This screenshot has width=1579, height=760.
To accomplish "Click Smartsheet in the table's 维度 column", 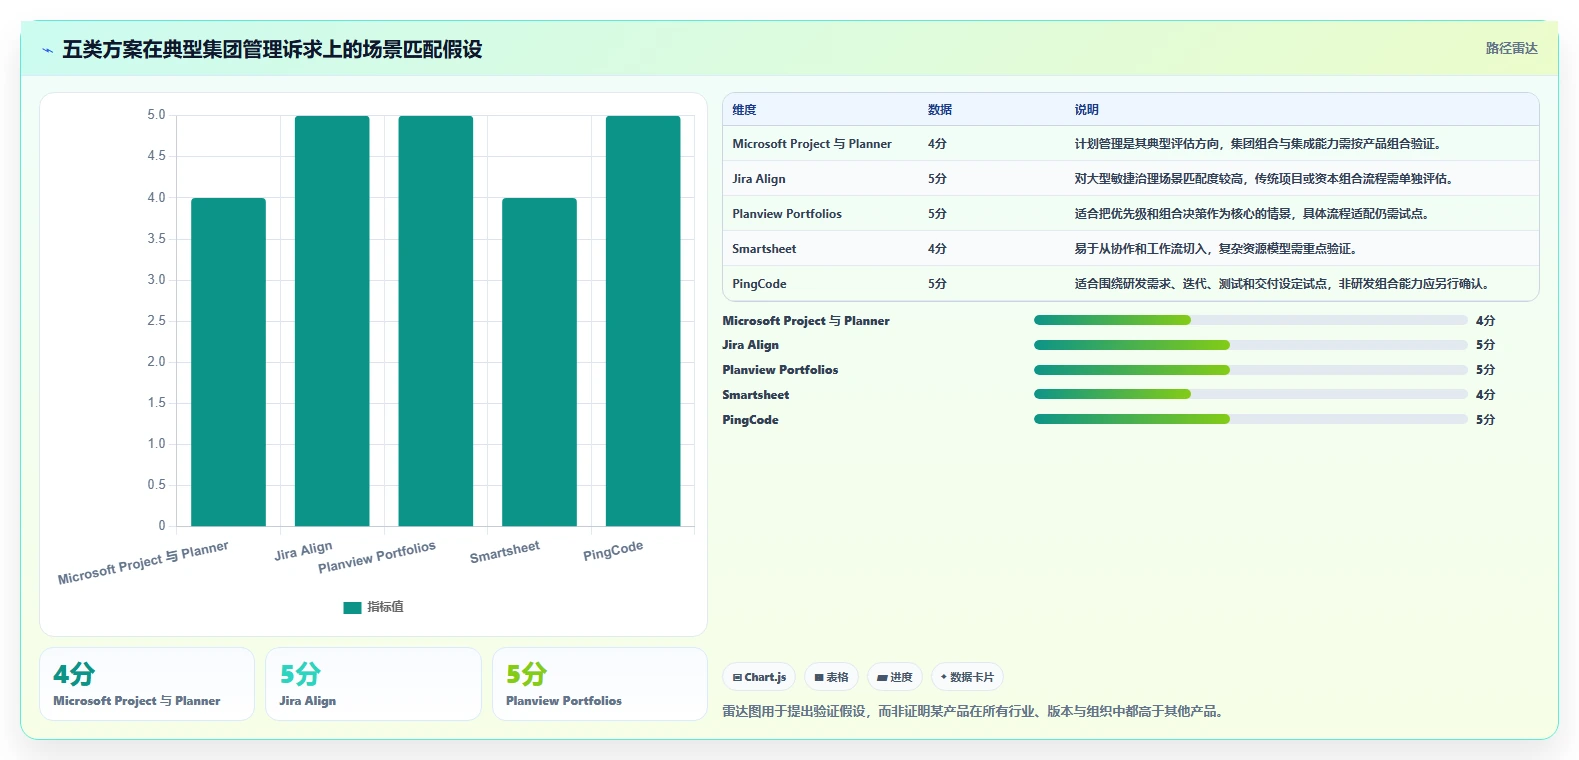I will (764, 249).
